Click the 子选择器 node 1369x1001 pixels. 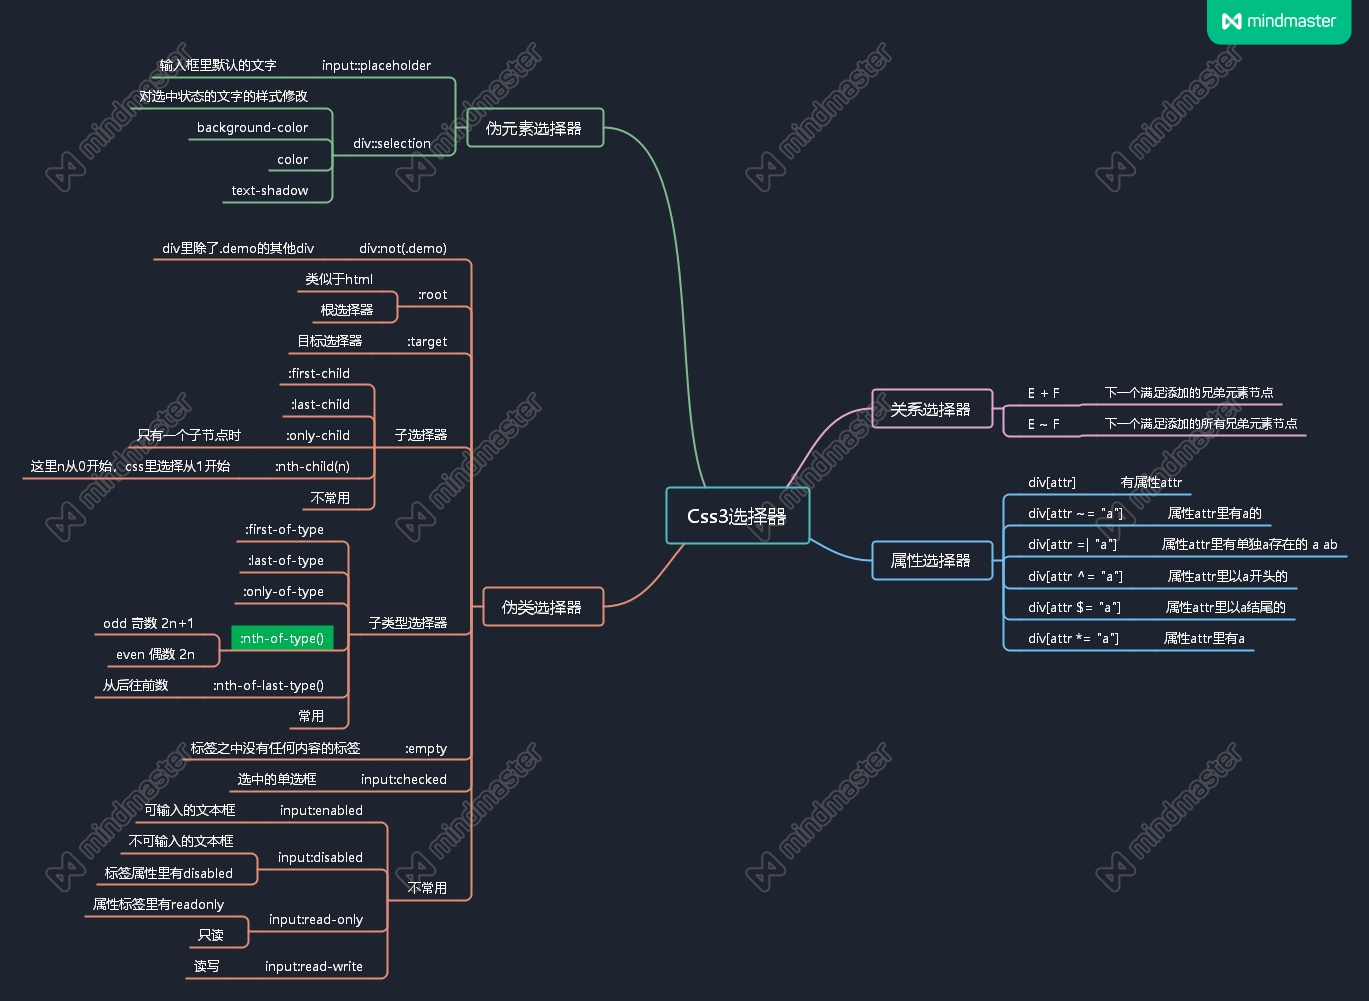click(x=420, y=435)
